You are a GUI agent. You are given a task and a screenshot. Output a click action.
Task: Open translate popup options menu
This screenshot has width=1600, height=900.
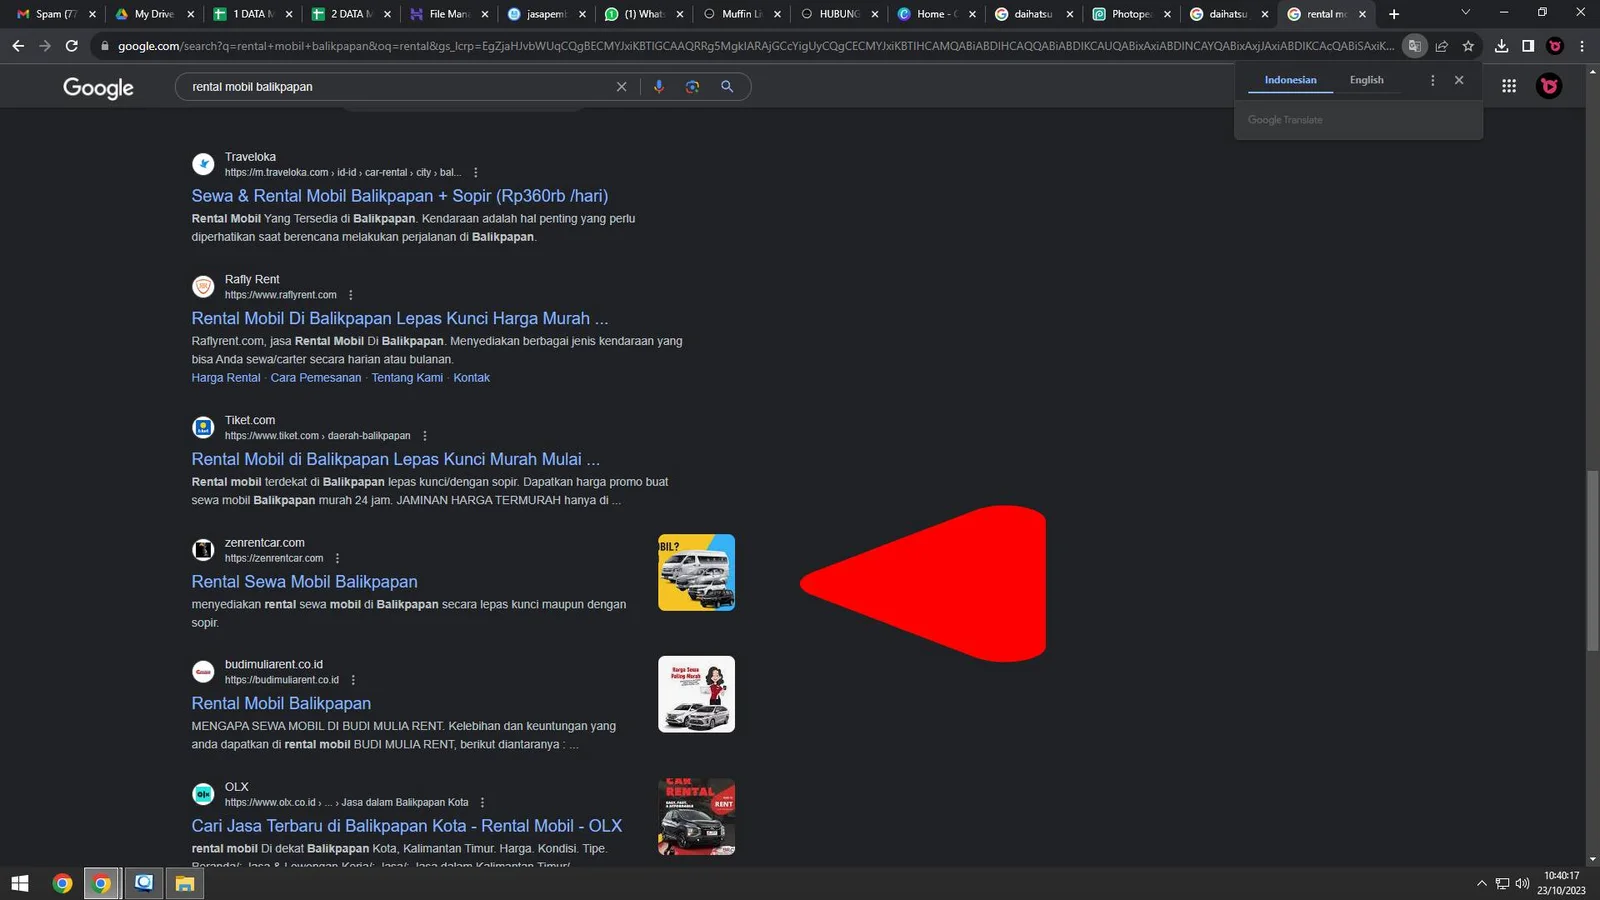(x=1432, y=80)
